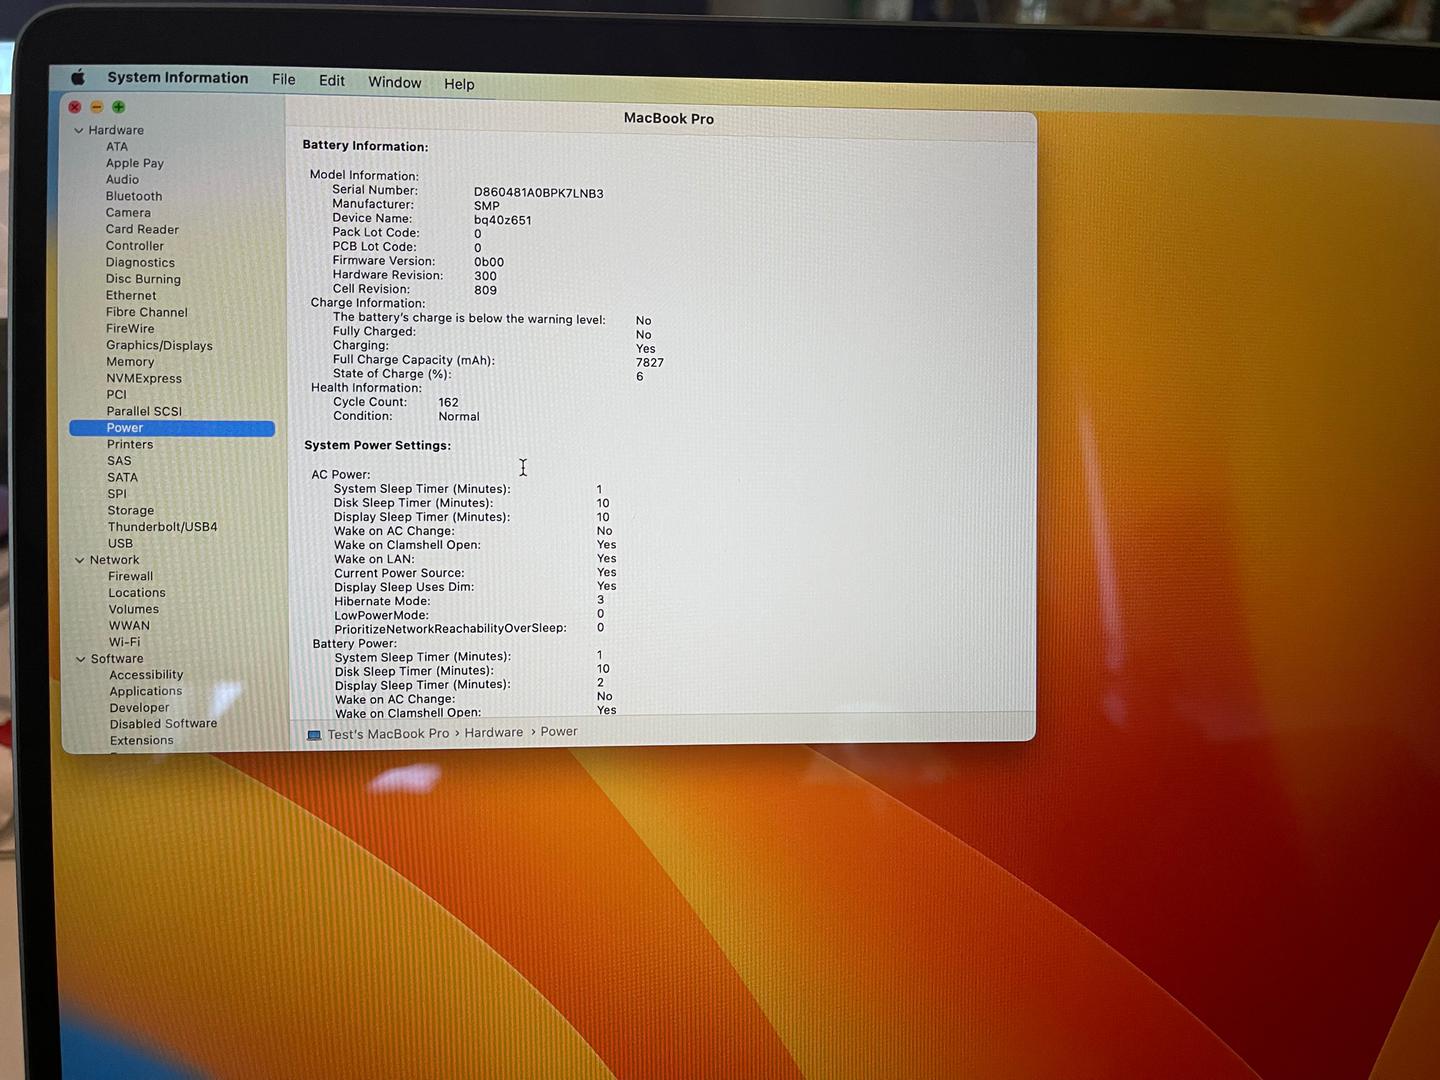Select Apple Pay in the sidebar

pyautogui.click(x=135, y=163)
